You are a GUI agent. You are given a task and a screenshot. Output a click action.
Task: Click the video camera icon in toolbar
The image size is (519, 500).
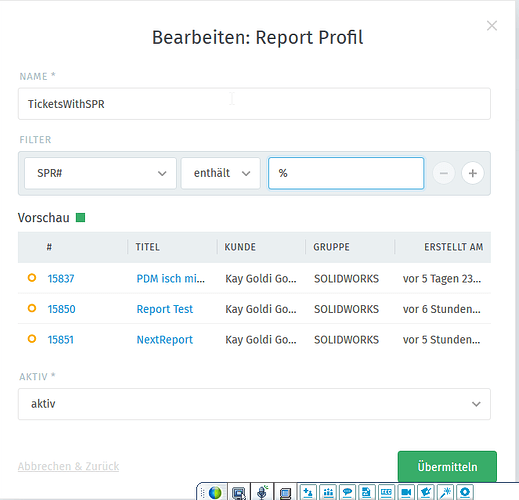[x=406, y=492]
